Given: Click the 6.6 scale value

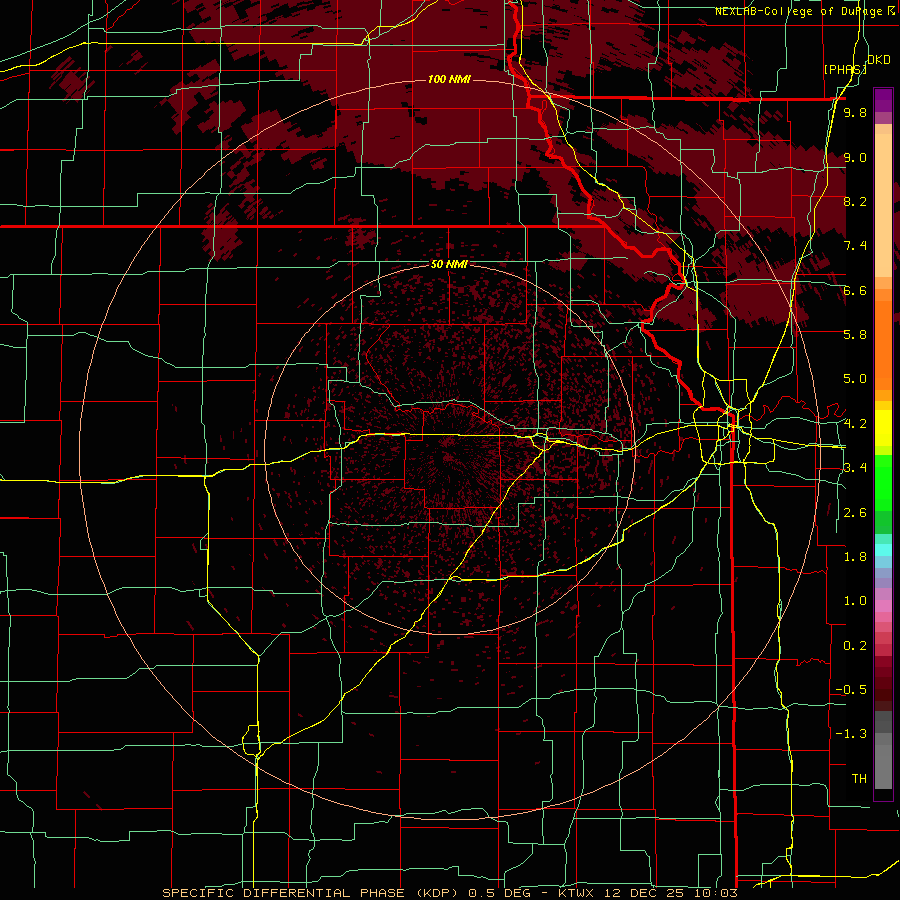Looking at the screenshot, I should (x=855, y=290).
